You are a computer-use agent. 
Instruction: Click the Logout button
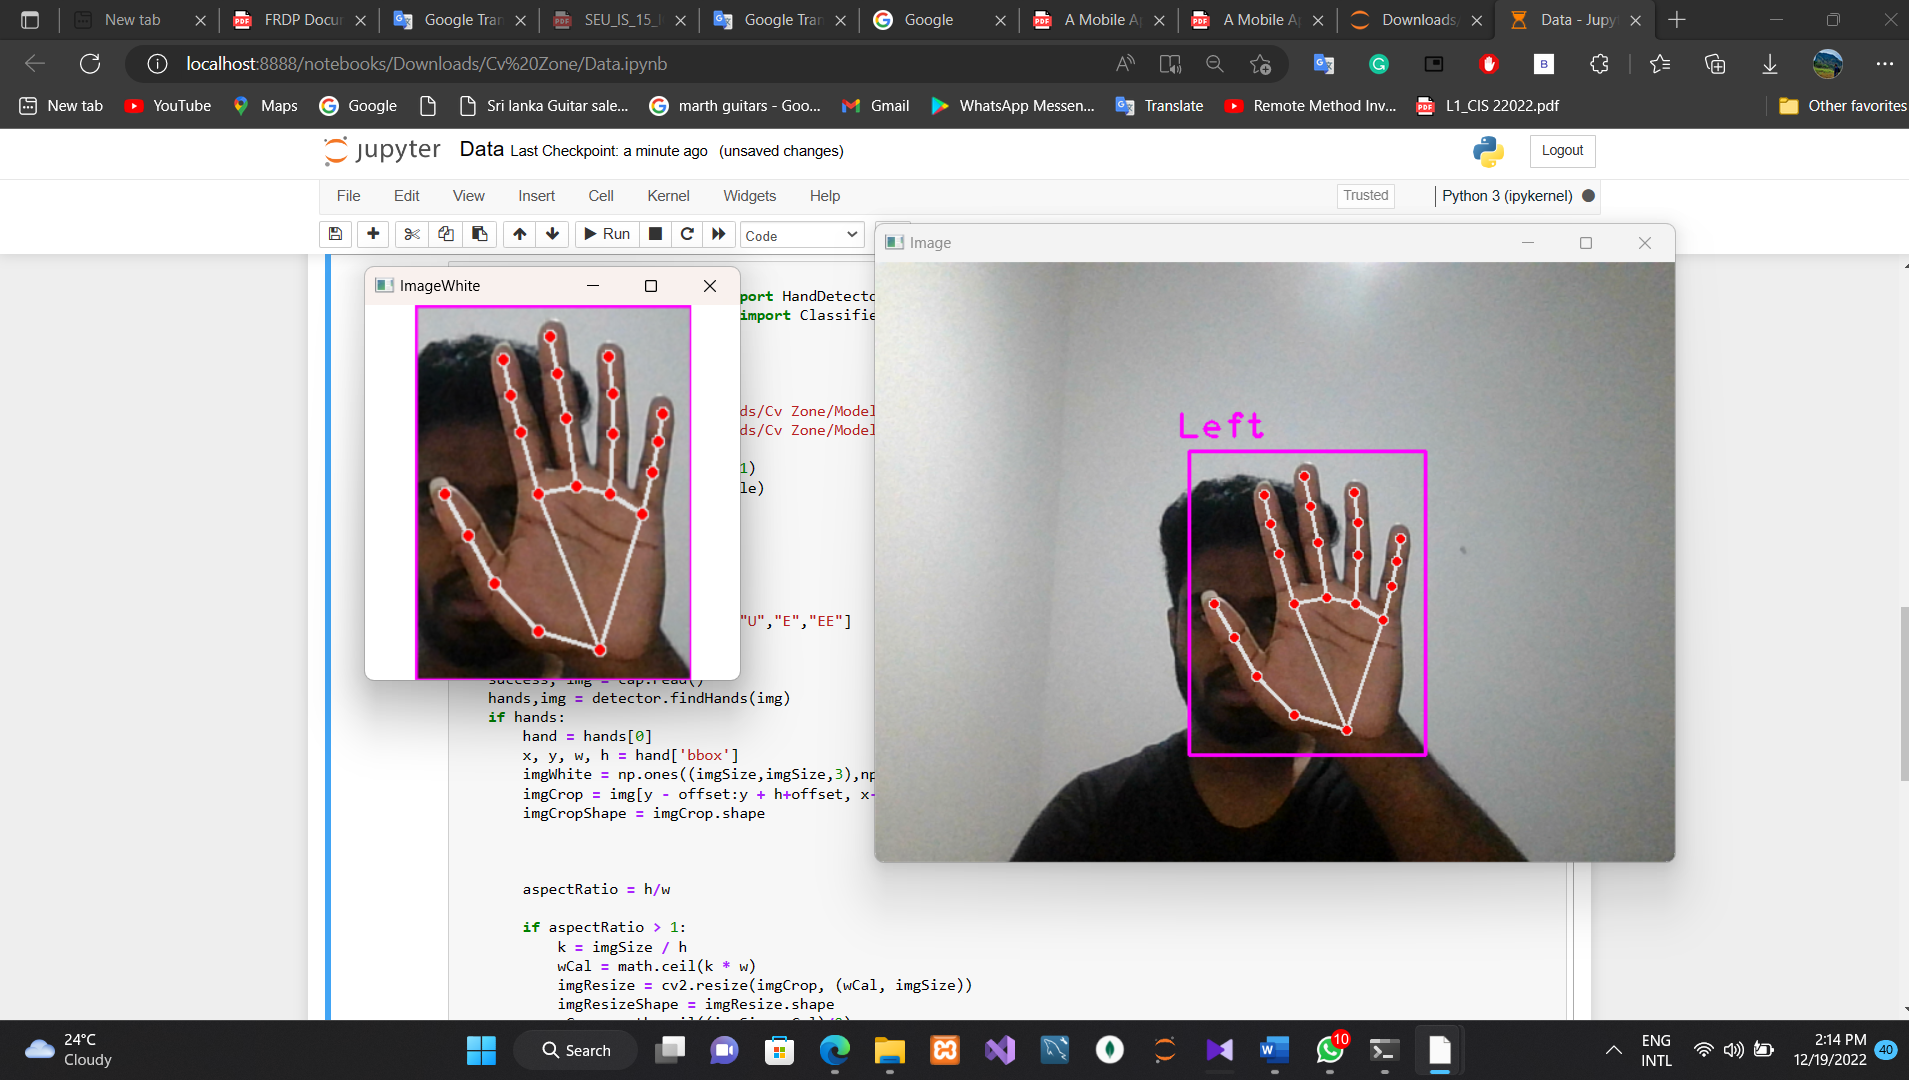pyautogui.click(x=1561, y=151)
